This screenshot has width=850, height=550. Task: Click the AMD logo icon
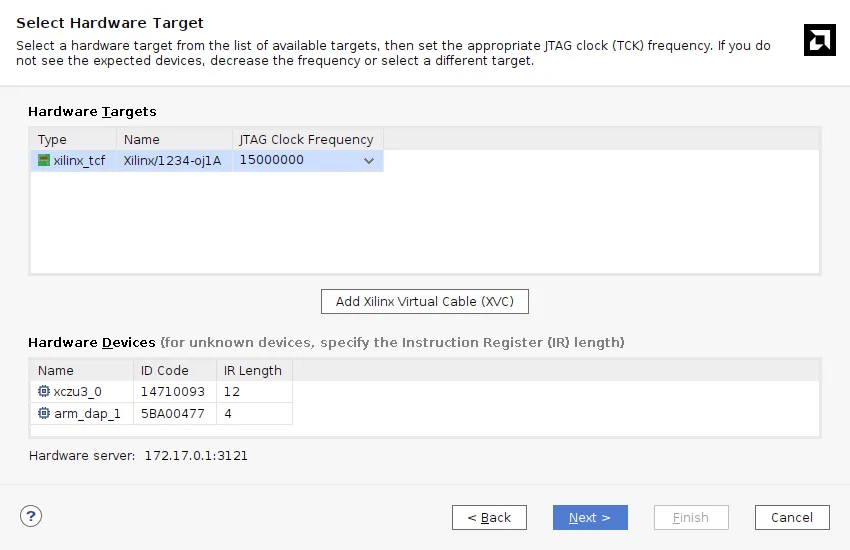pos(819,40)
